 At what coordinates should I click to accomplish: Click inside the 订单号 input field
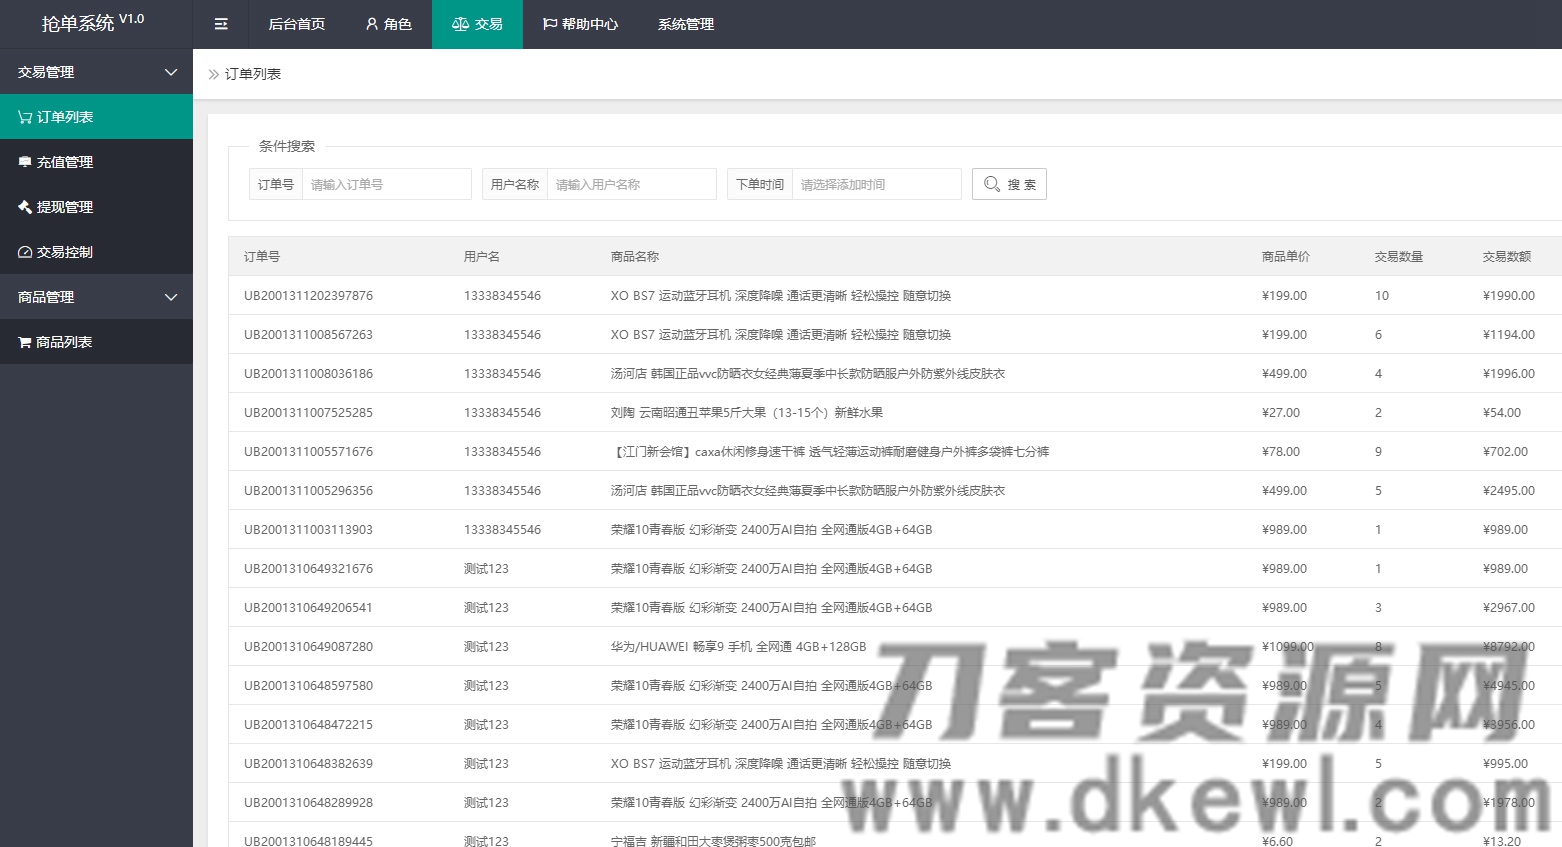click(x=386, y=183)
